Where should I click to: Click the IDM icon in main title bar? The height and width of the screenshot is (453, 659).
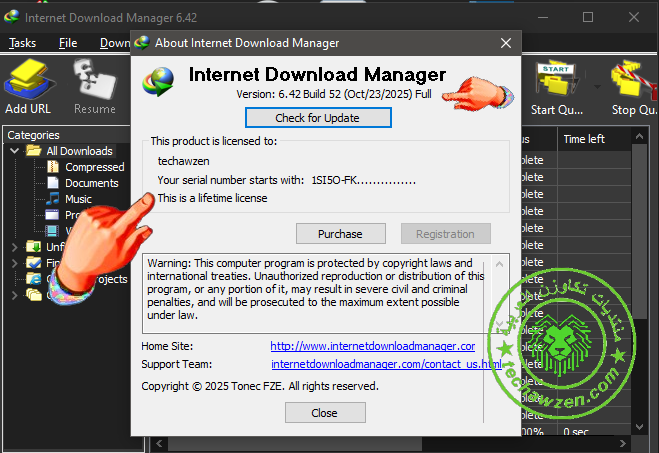click(x=12, y=17)
